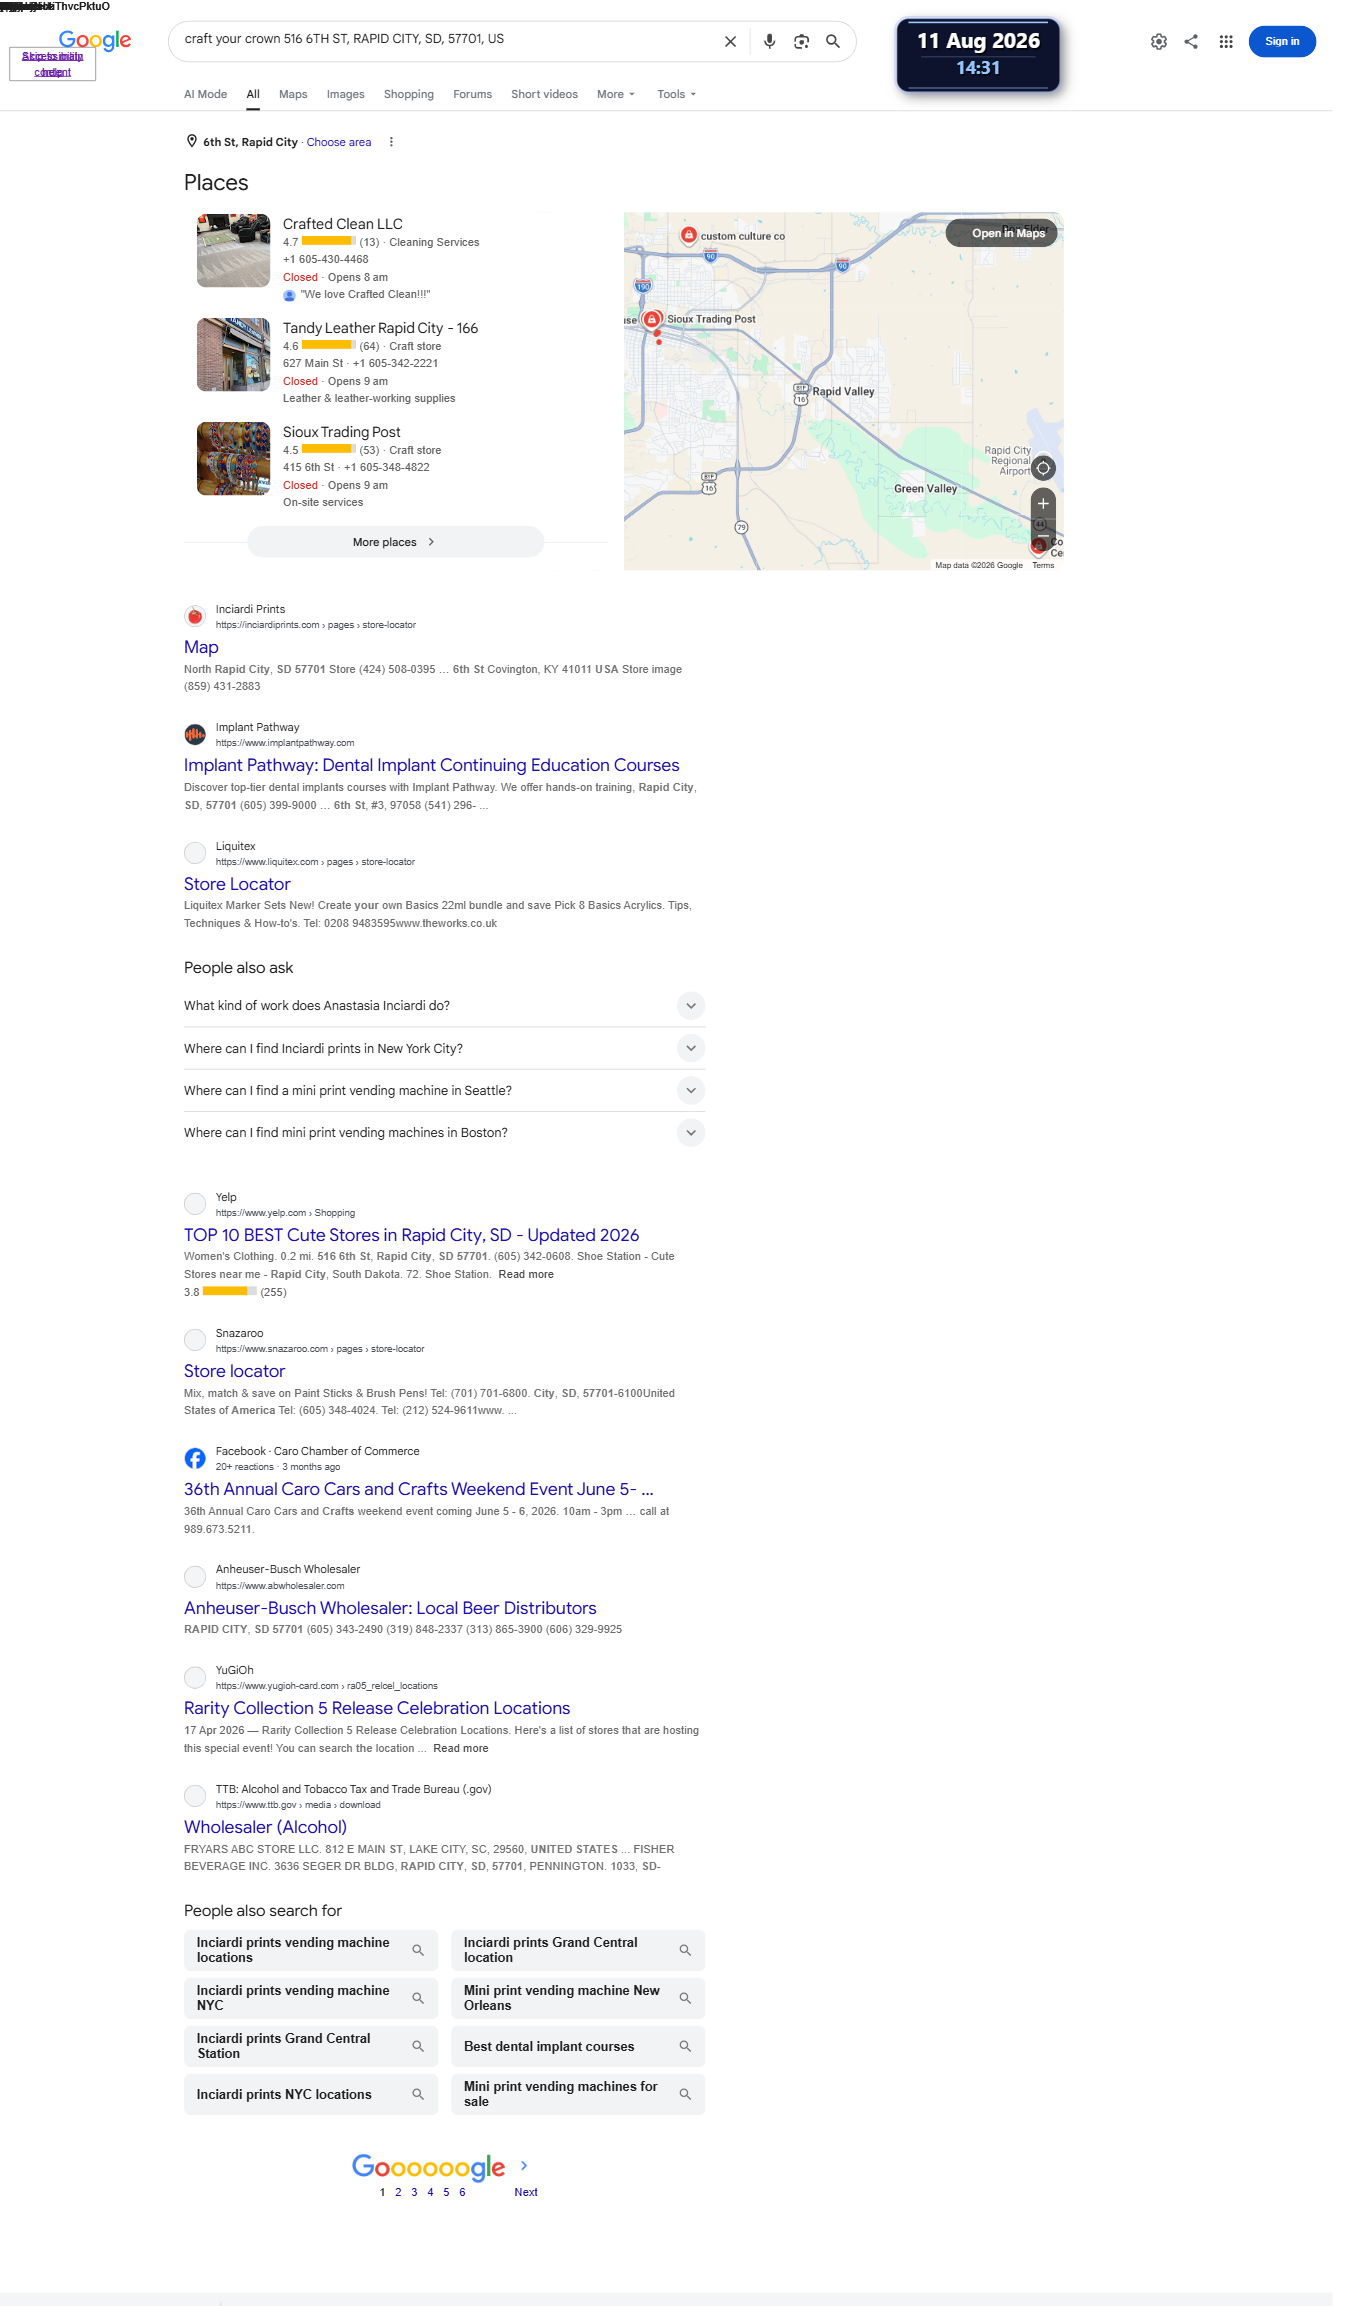Go to results page 3
1348x2306 pixels.
click(414, 2192)
